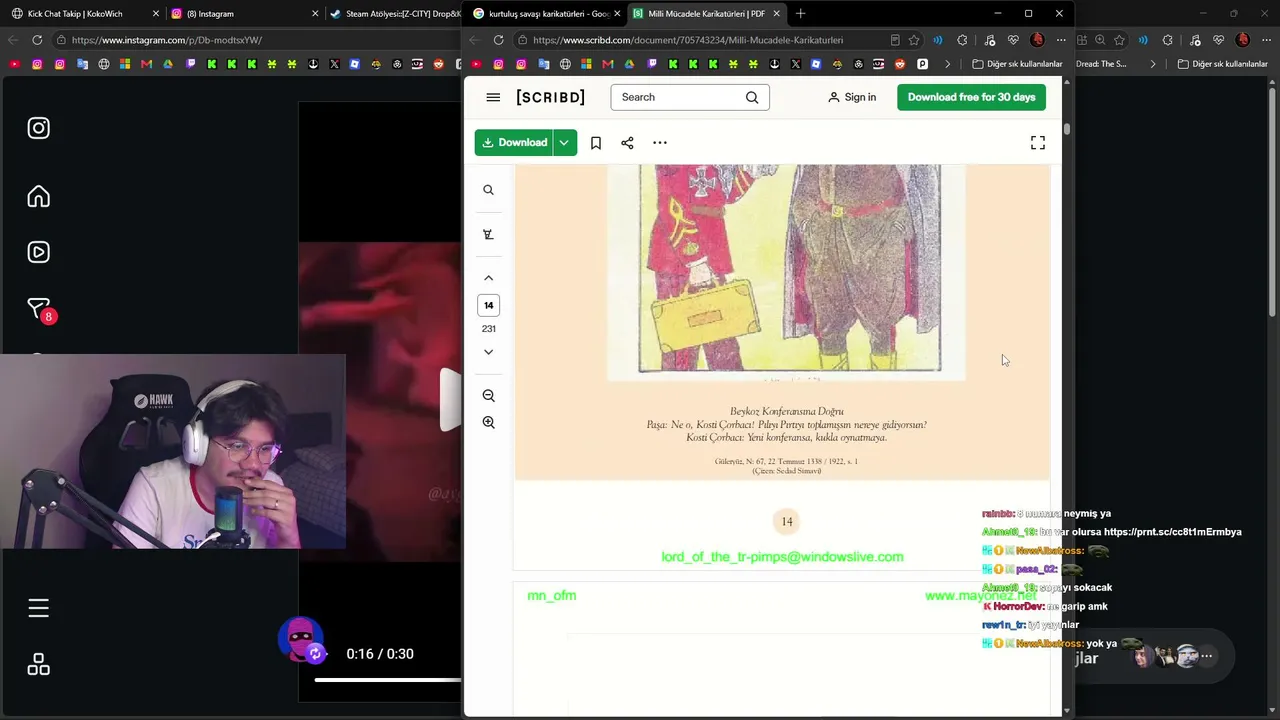The height and width of the screenshot is (720, 1280).
Task: Favorite the Scribd page with star icon
Action: [x=914, y=40]
